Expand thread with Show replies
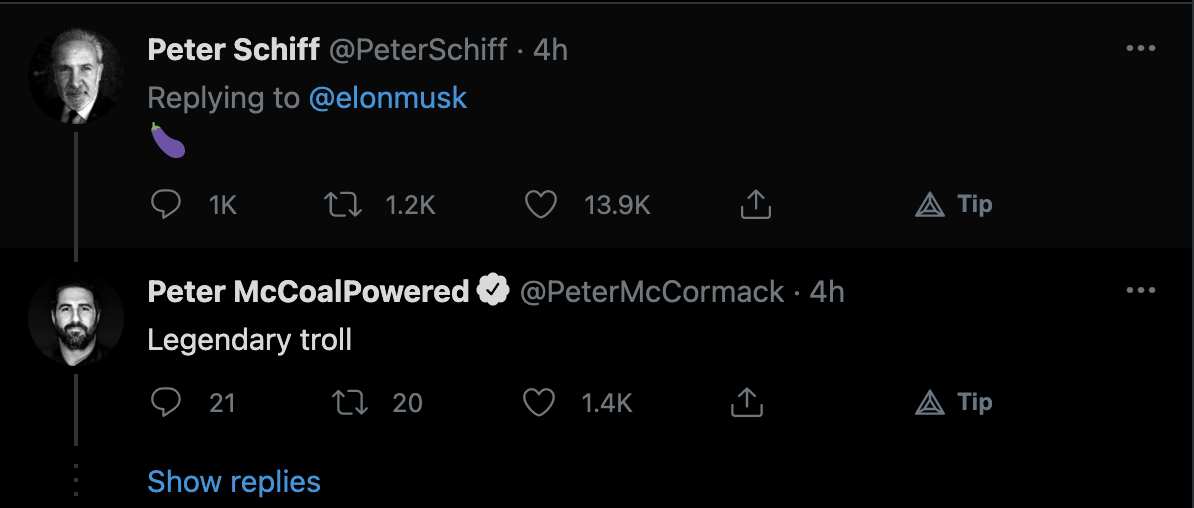Image resolution: width=1194 pixels, height=508 pixels. 234,482
